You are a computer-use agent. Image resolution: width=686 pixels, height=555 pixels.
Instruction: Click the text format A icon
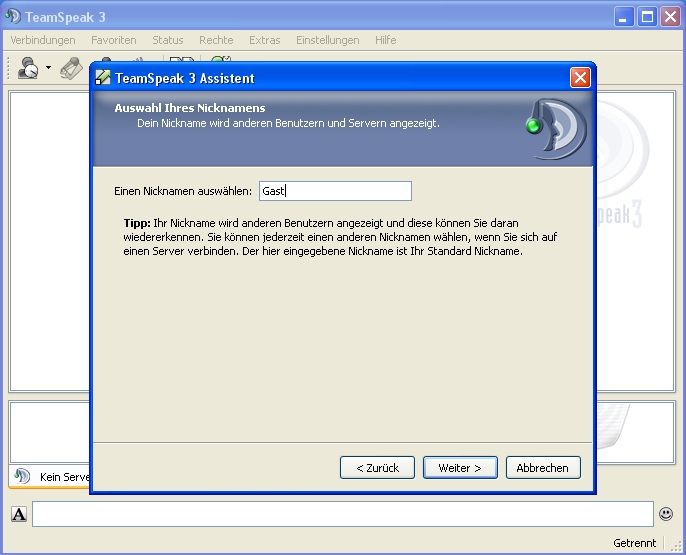[x=19, y=514]
